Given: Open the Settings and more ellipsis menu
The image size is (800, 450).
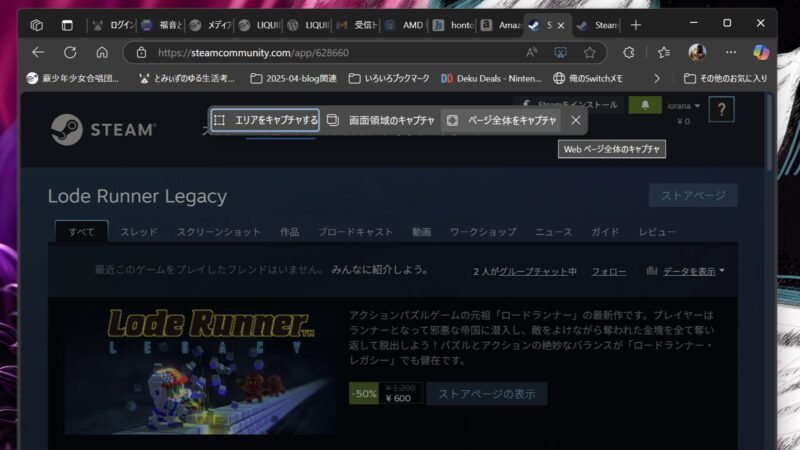Looking at the screenshot, I should [x=731, y=52].
